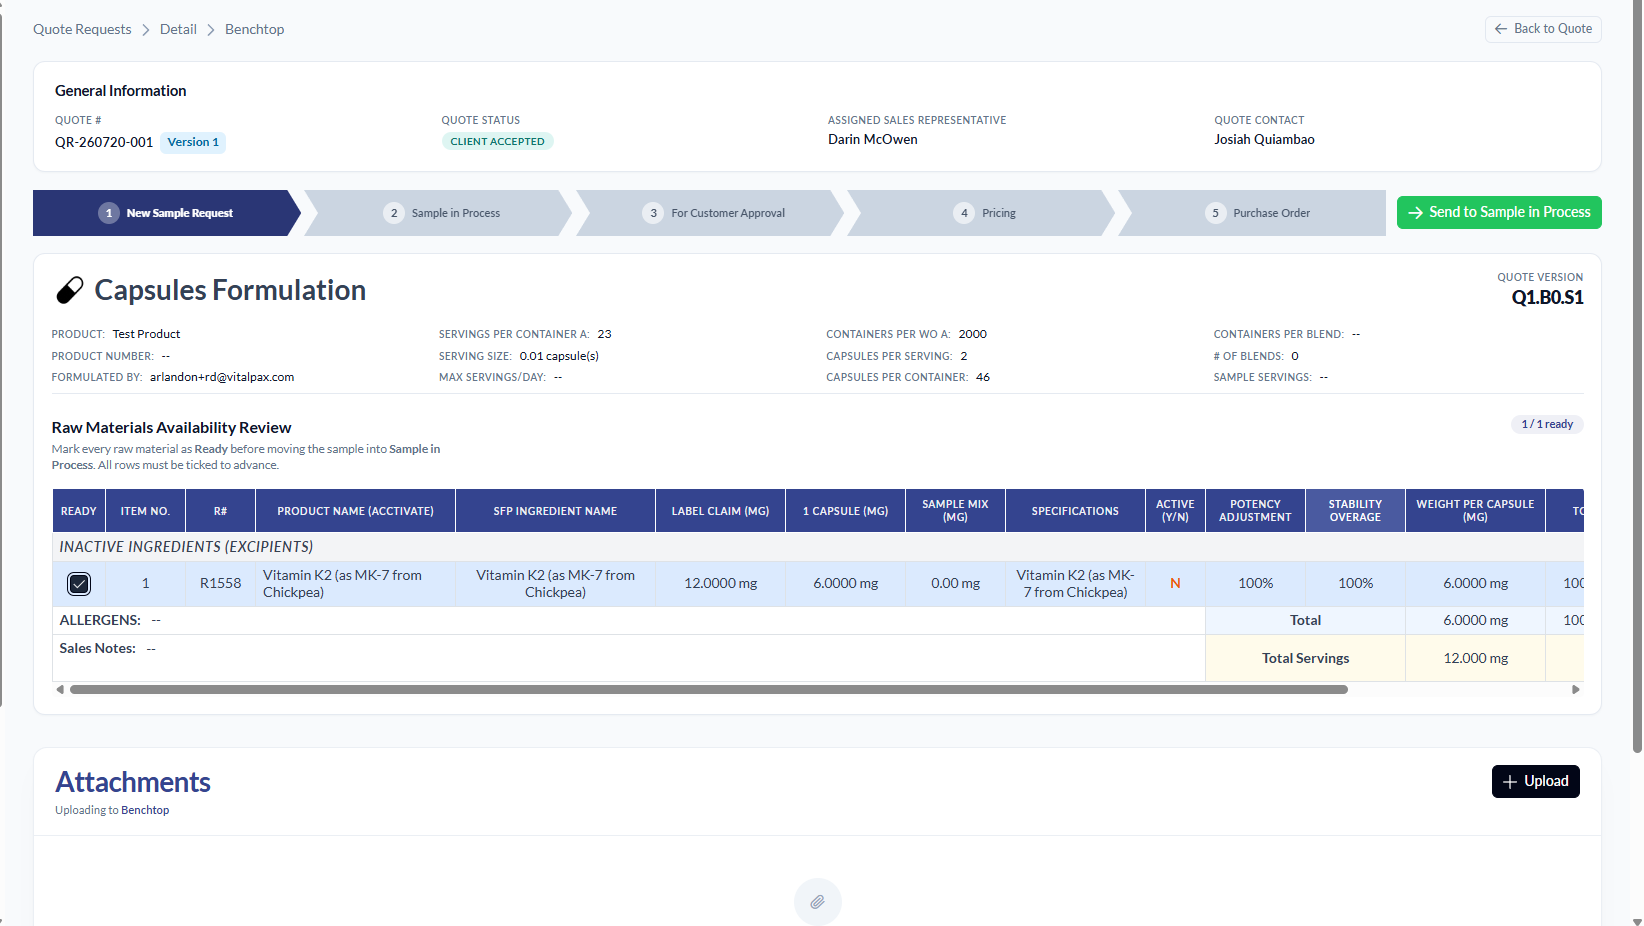Untick the Ready checkbox for R1558
1644x926 pixels.
click(79, 583)
